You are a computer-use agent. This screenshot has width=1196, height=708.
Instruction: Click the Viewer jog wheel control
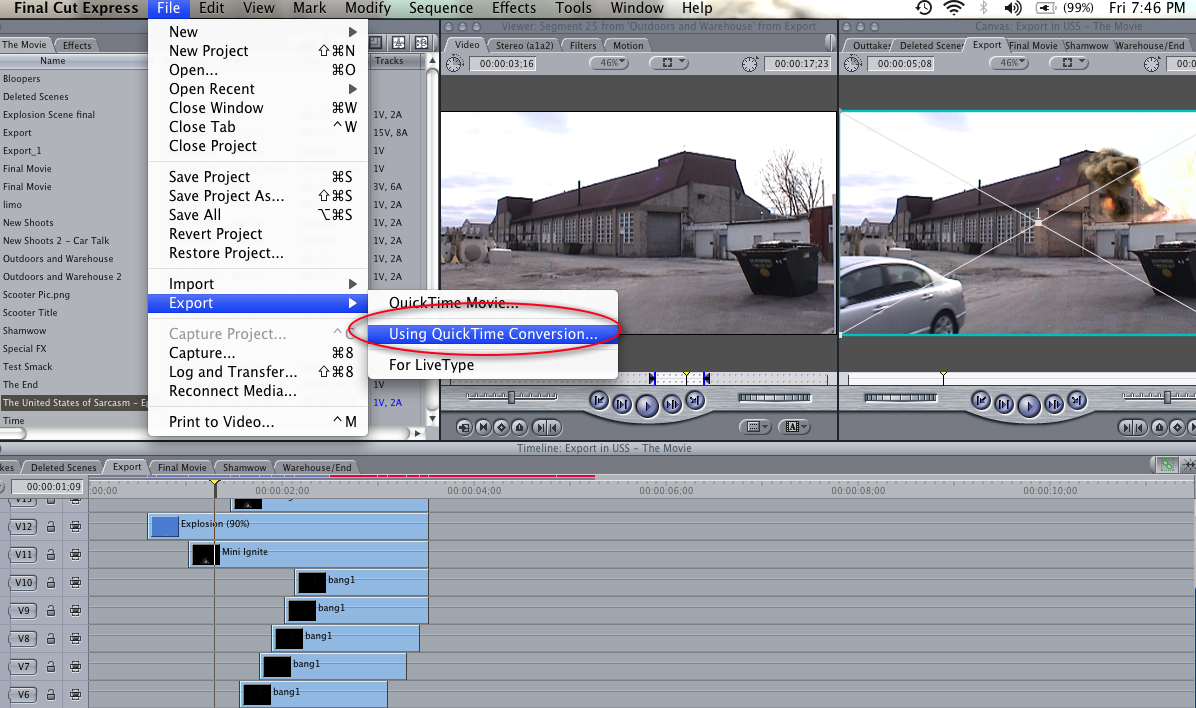tap(774, 397)
